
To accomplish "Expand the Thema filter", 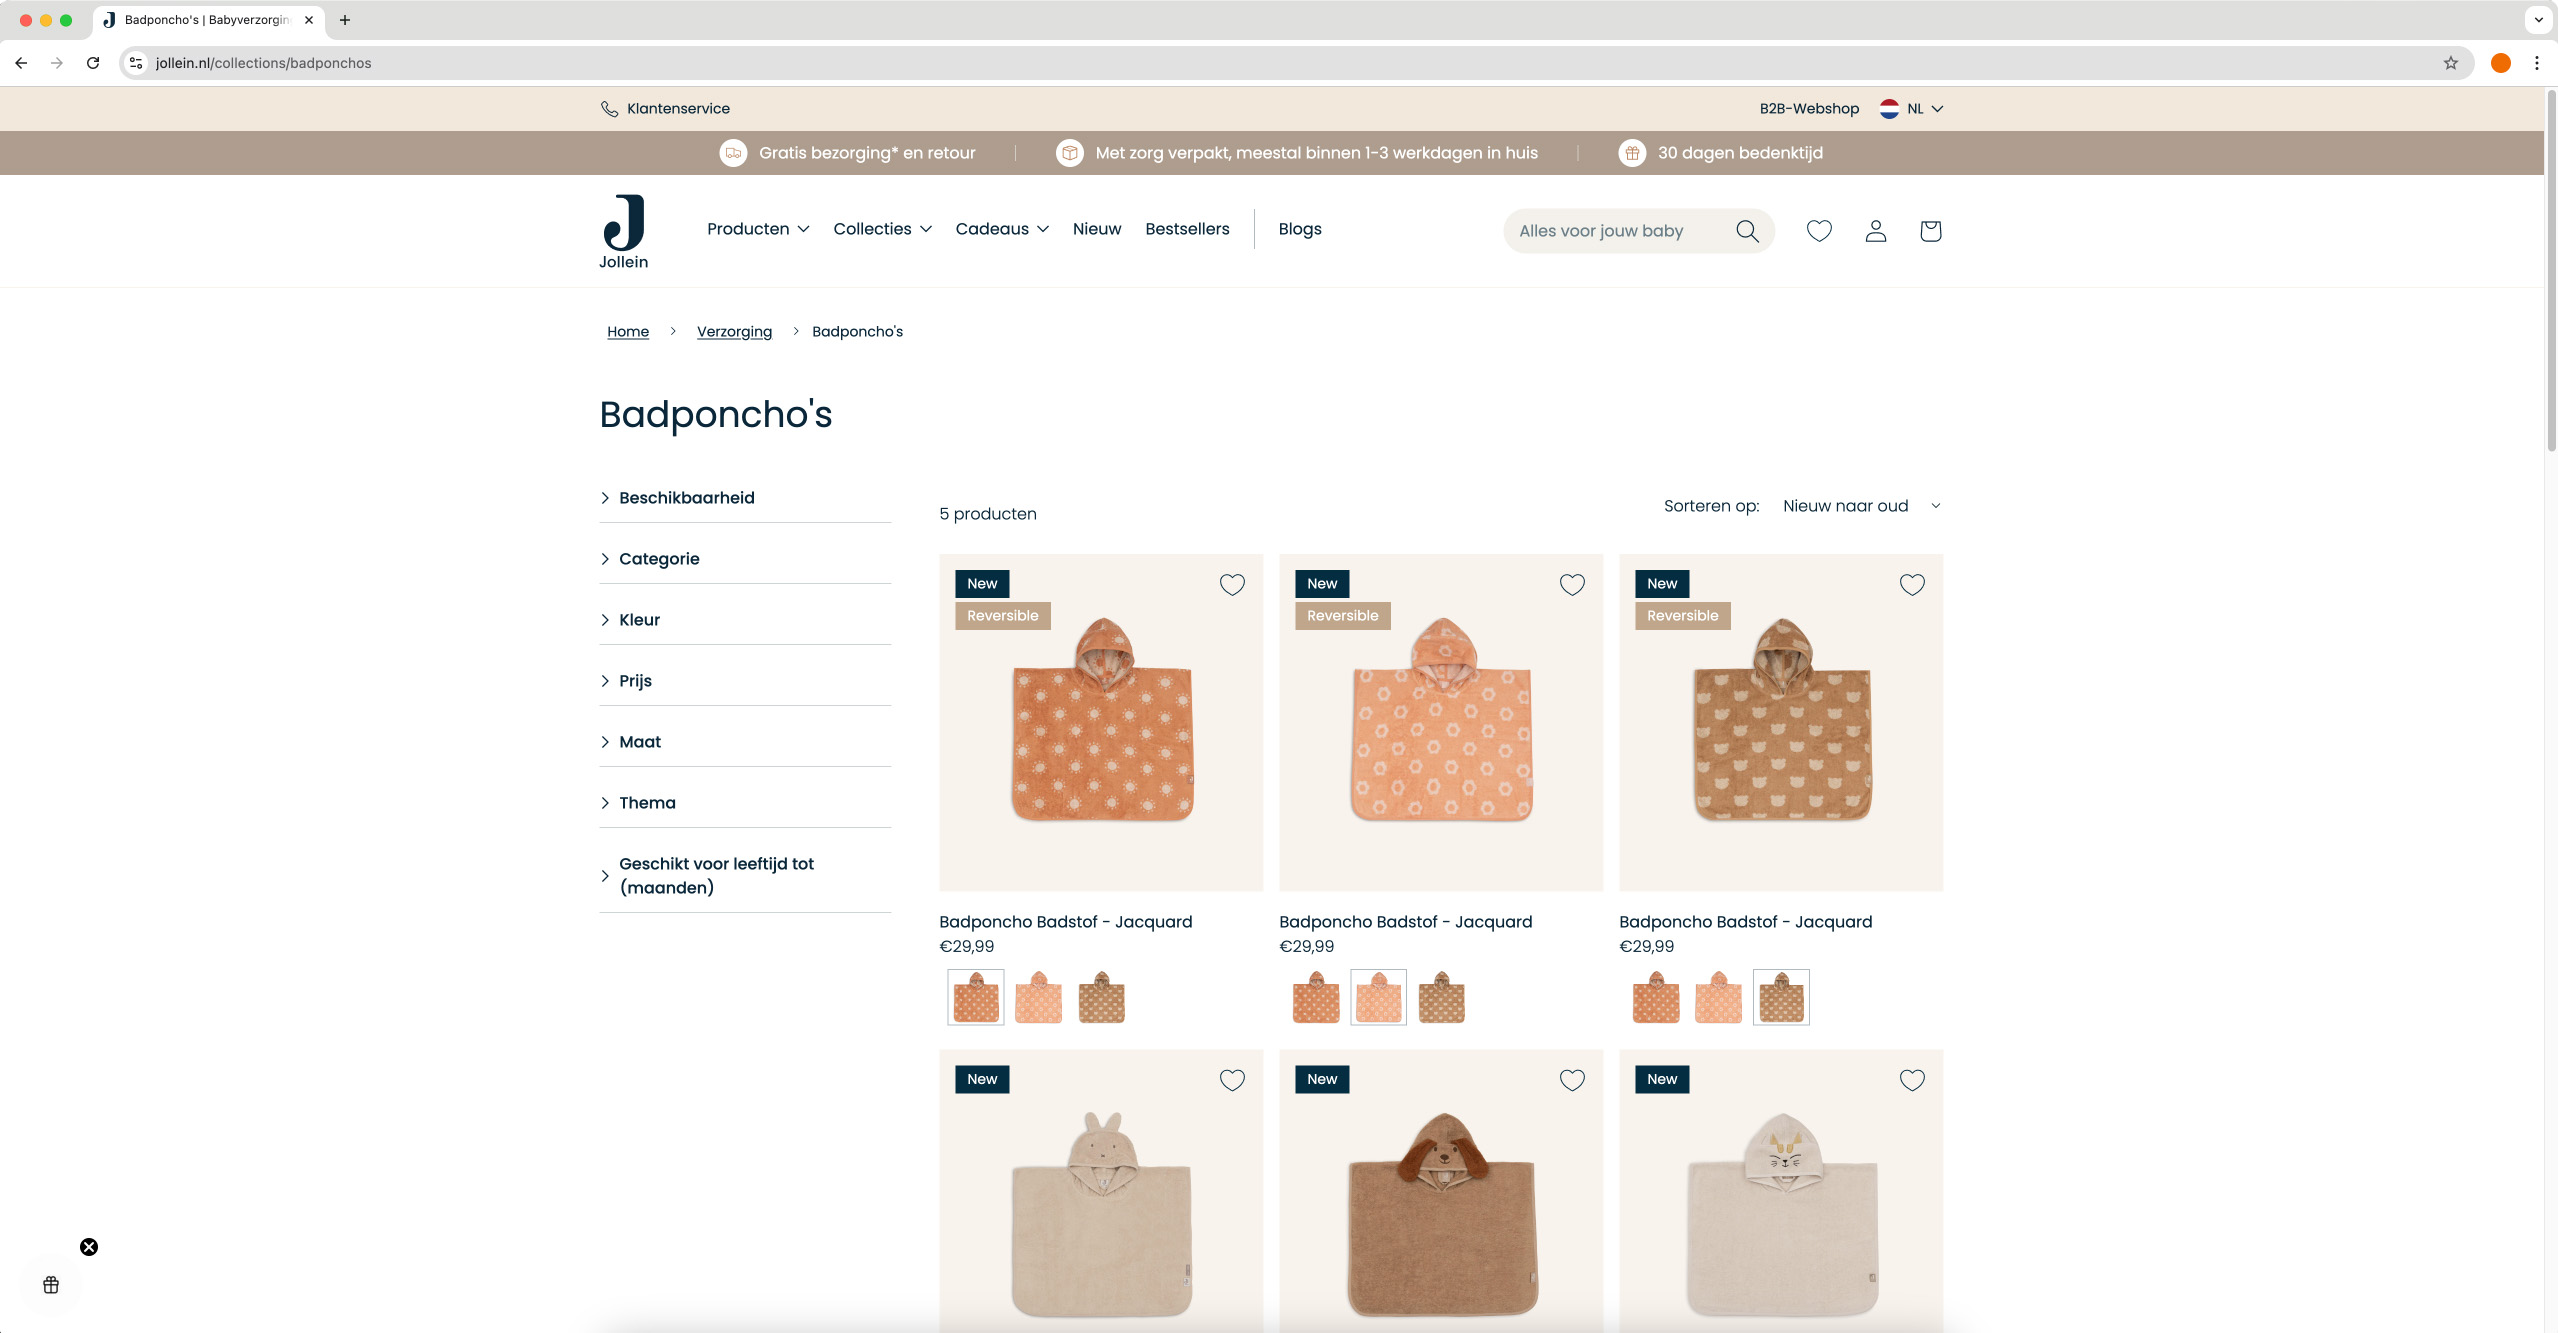I will (x=745, y=803).
